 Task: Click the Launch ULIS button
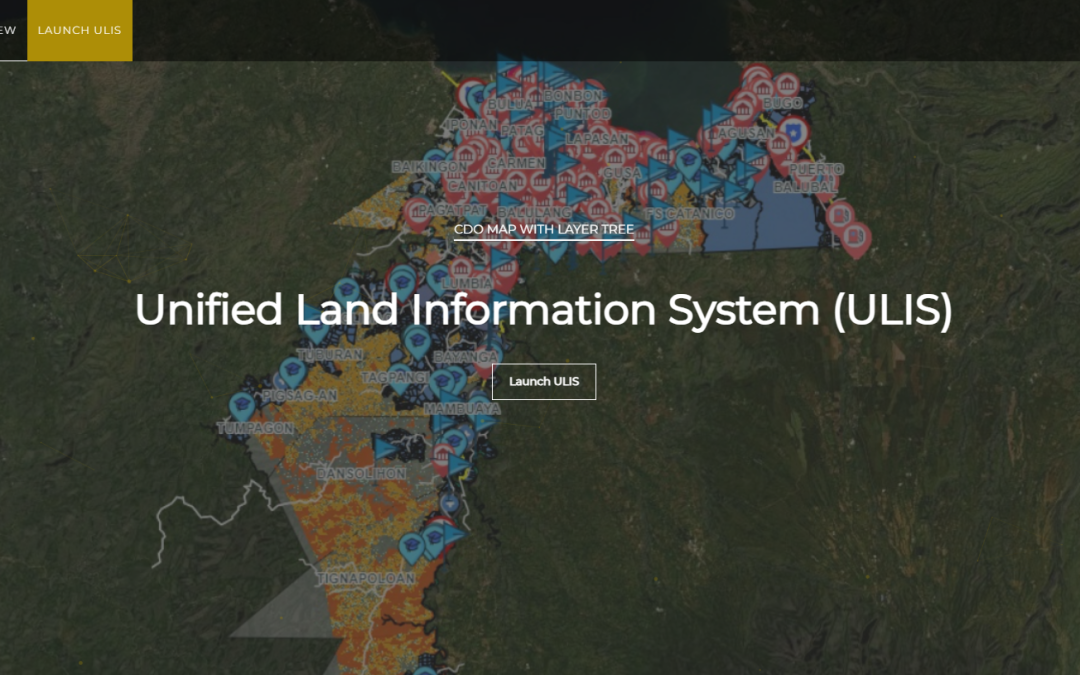[544, 381]
